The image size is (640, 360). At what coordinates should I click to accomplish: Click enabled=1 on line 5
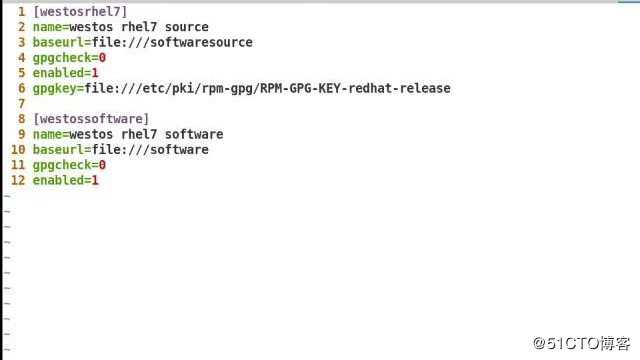pos(65,73)
